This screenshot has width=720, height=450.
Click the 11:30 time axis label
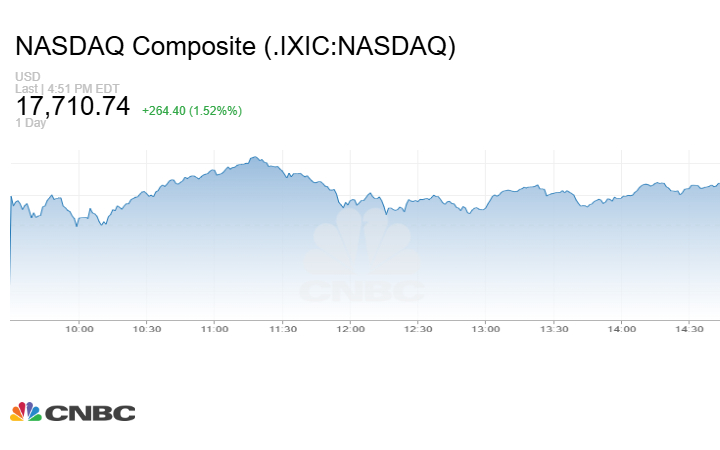click(282, 329)
